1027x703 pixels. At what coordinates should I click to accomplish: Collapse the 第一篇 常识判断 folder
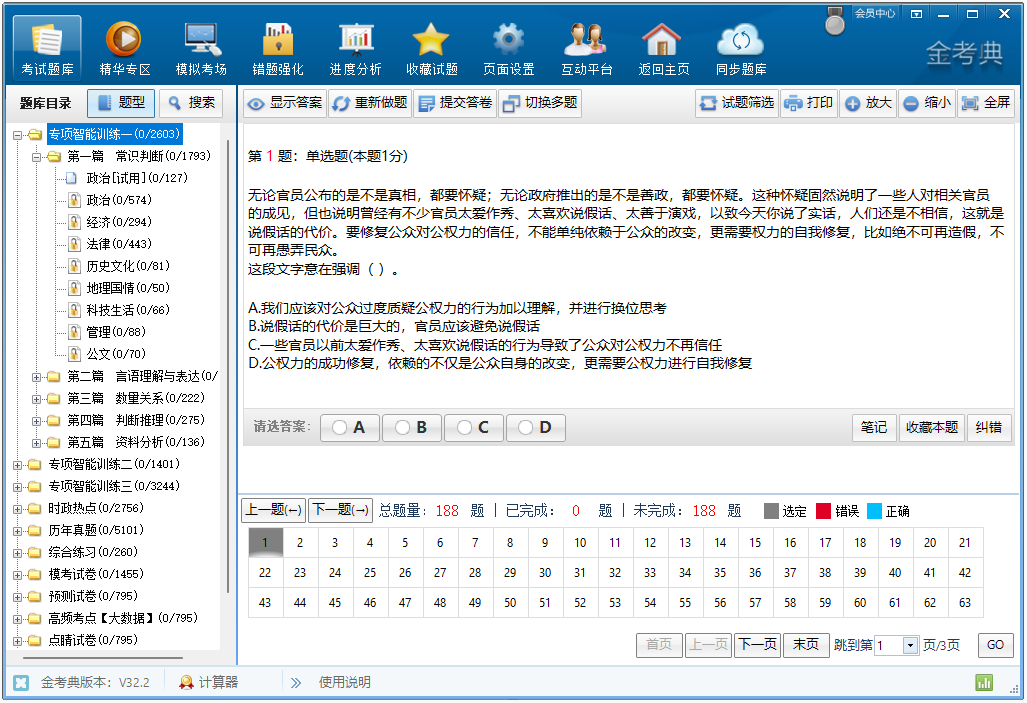tap(37, 156)
